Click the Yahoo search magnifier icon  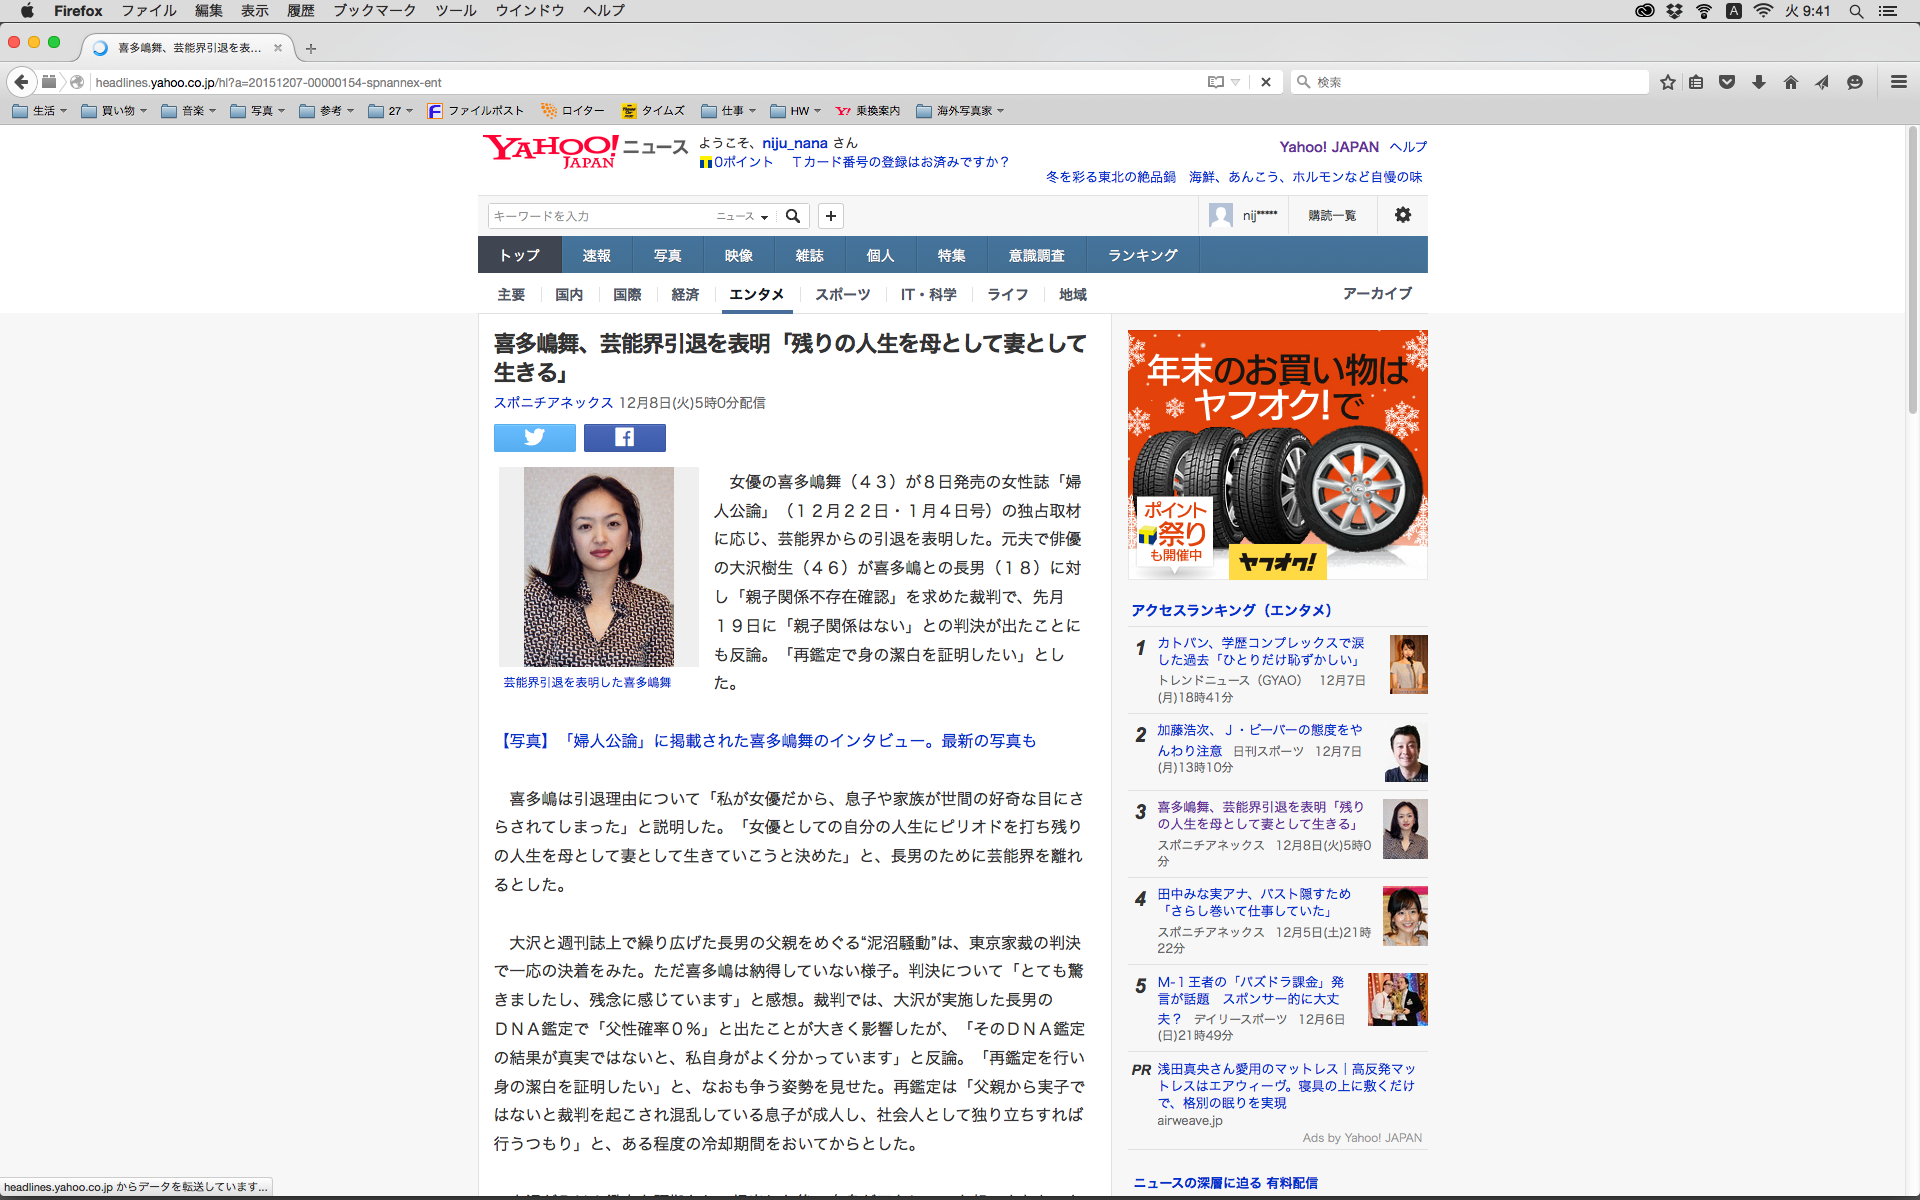[793, 216]
